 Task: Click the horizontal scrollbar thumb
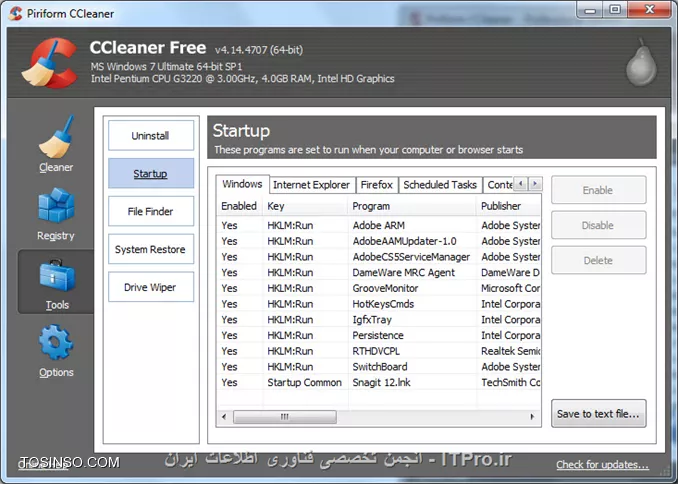tap(285, 417)
